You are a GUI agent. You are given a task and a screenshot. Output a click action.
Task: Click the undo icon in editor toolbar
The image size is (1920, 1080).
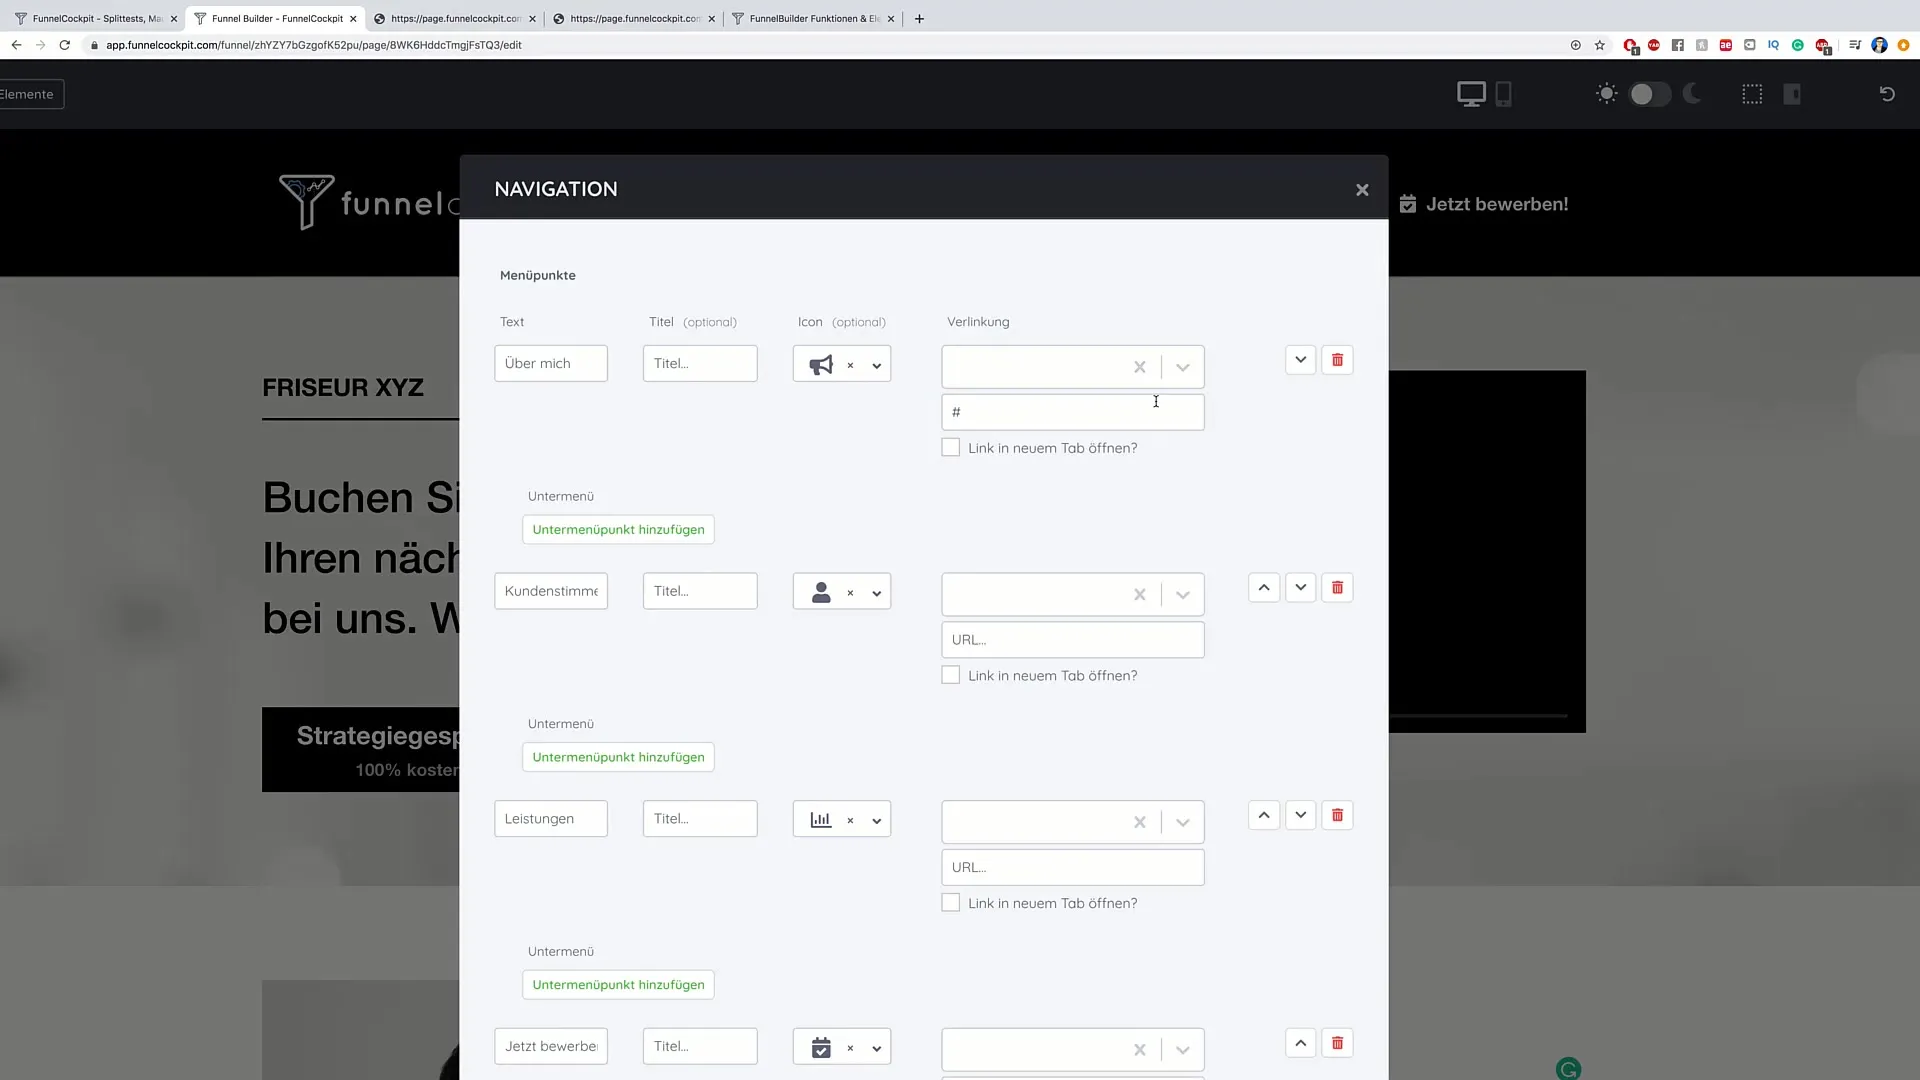pos(1887,94)
